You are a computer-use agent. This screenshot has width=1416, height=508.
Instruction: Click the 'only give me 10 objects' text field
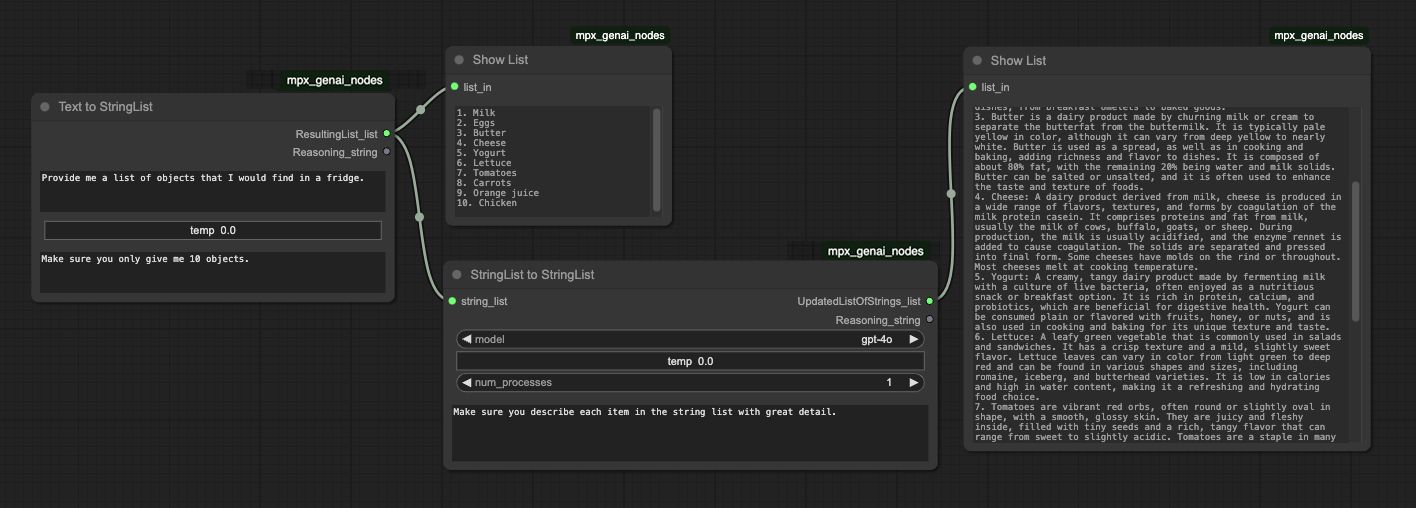[213, 272]
